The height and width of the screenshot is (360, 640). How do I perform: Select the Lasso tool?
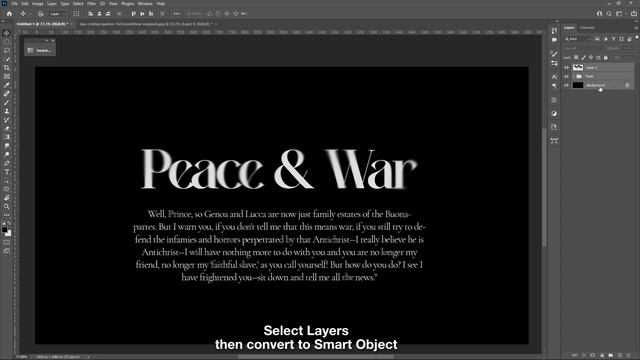(x=7, y=51)
